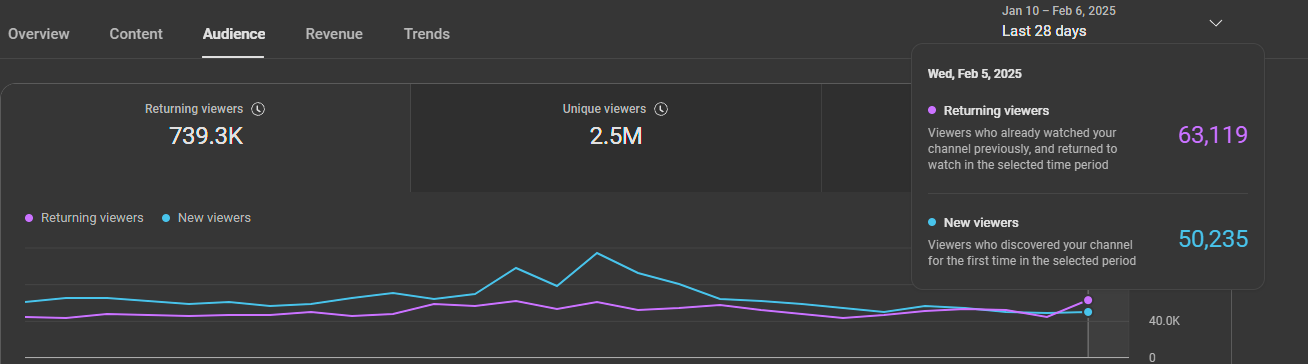Click the 50,235 value in the tooltip
Image resolution: width=1308 pixels, height=364 pixels.
pyautogui.click(x=1213, y=239)
